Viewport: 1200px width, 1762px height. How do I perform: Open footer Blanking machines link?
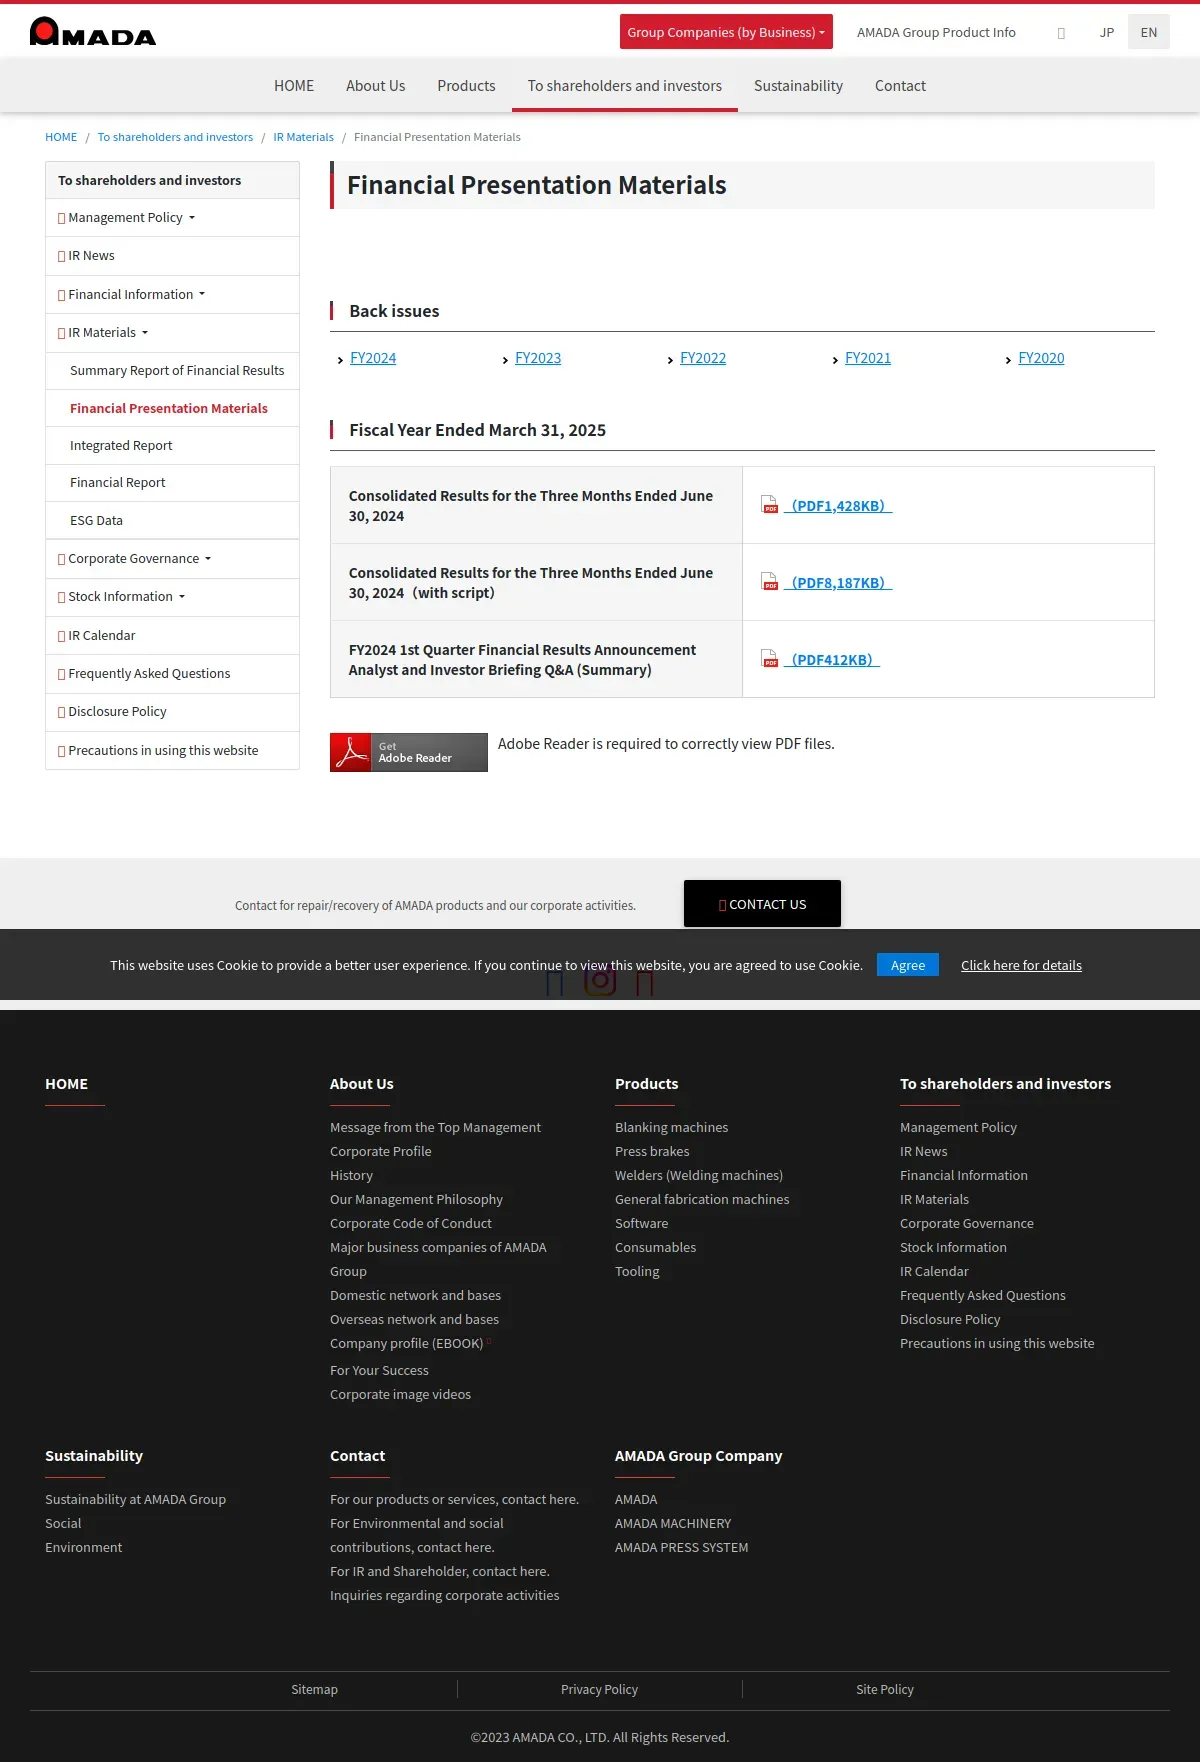[671, 1127]
